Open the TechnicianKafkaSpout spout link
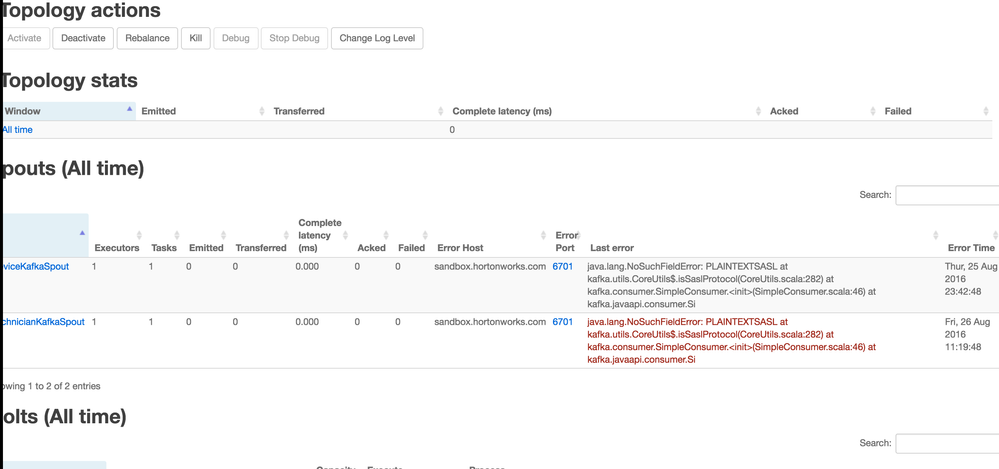 pos(42,322)
